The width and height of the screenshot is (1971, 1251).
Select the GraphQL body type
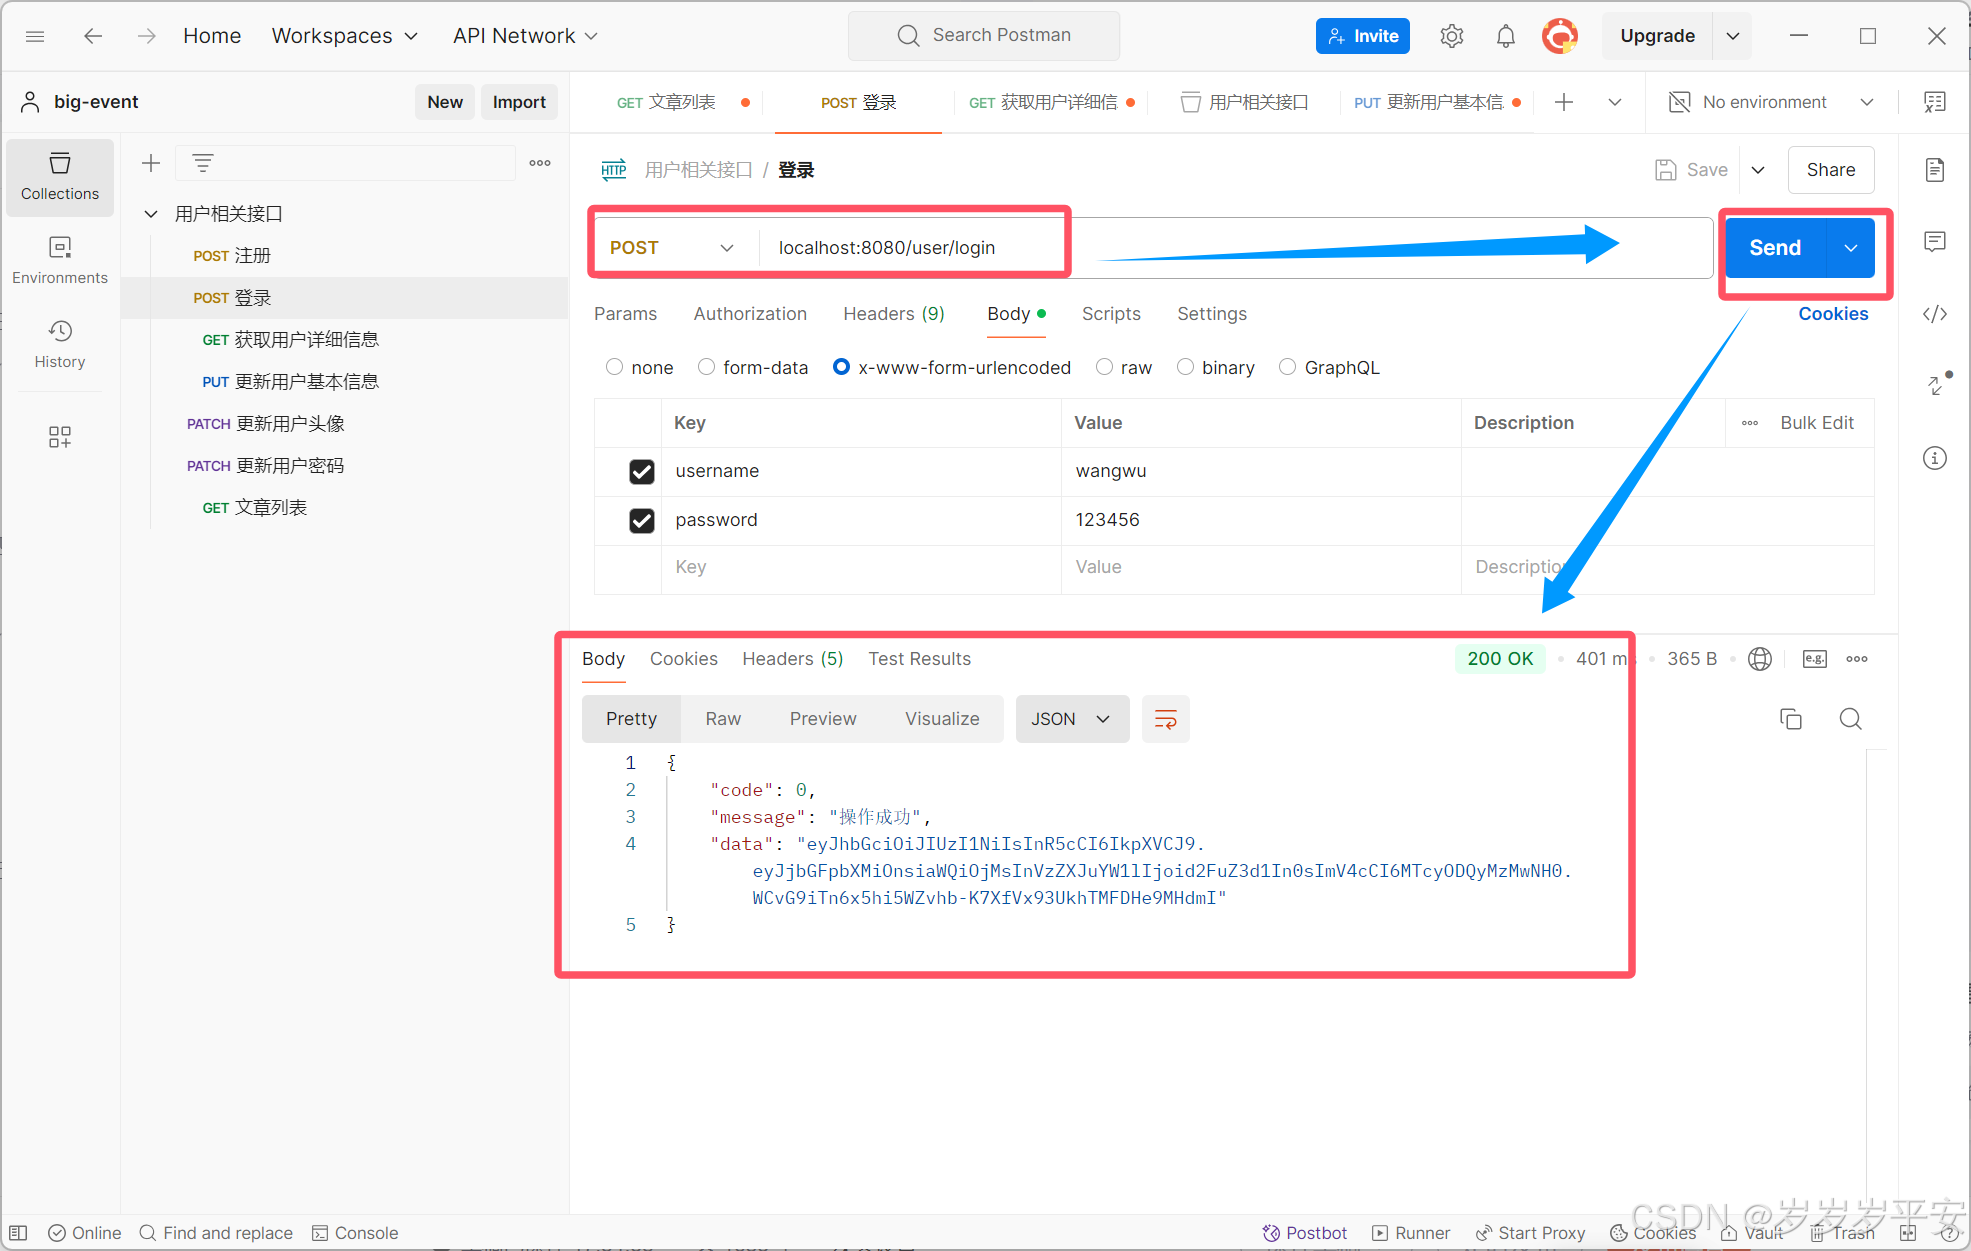click(1287, 367)
